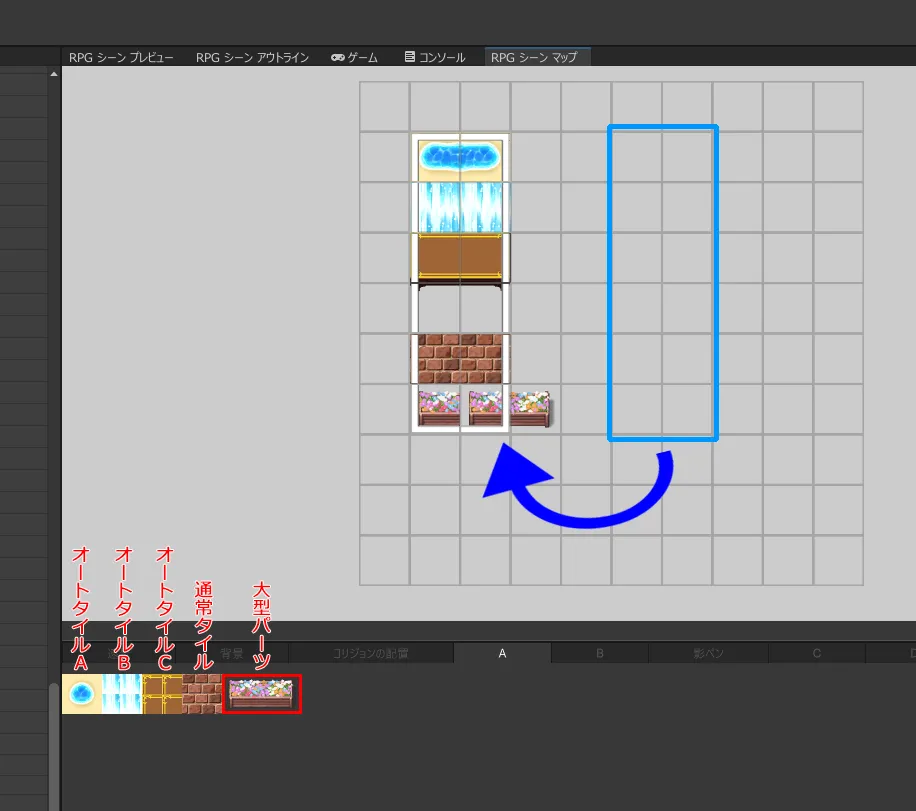Click the brown floor tile on map

[459, 258]
